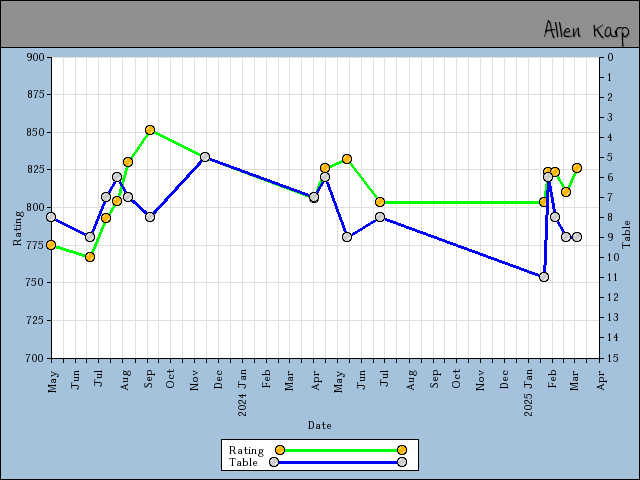This screenshot has width=640, height=480.
Task: Select the left gray marker in the legend
Action: (x=274, y=462)
